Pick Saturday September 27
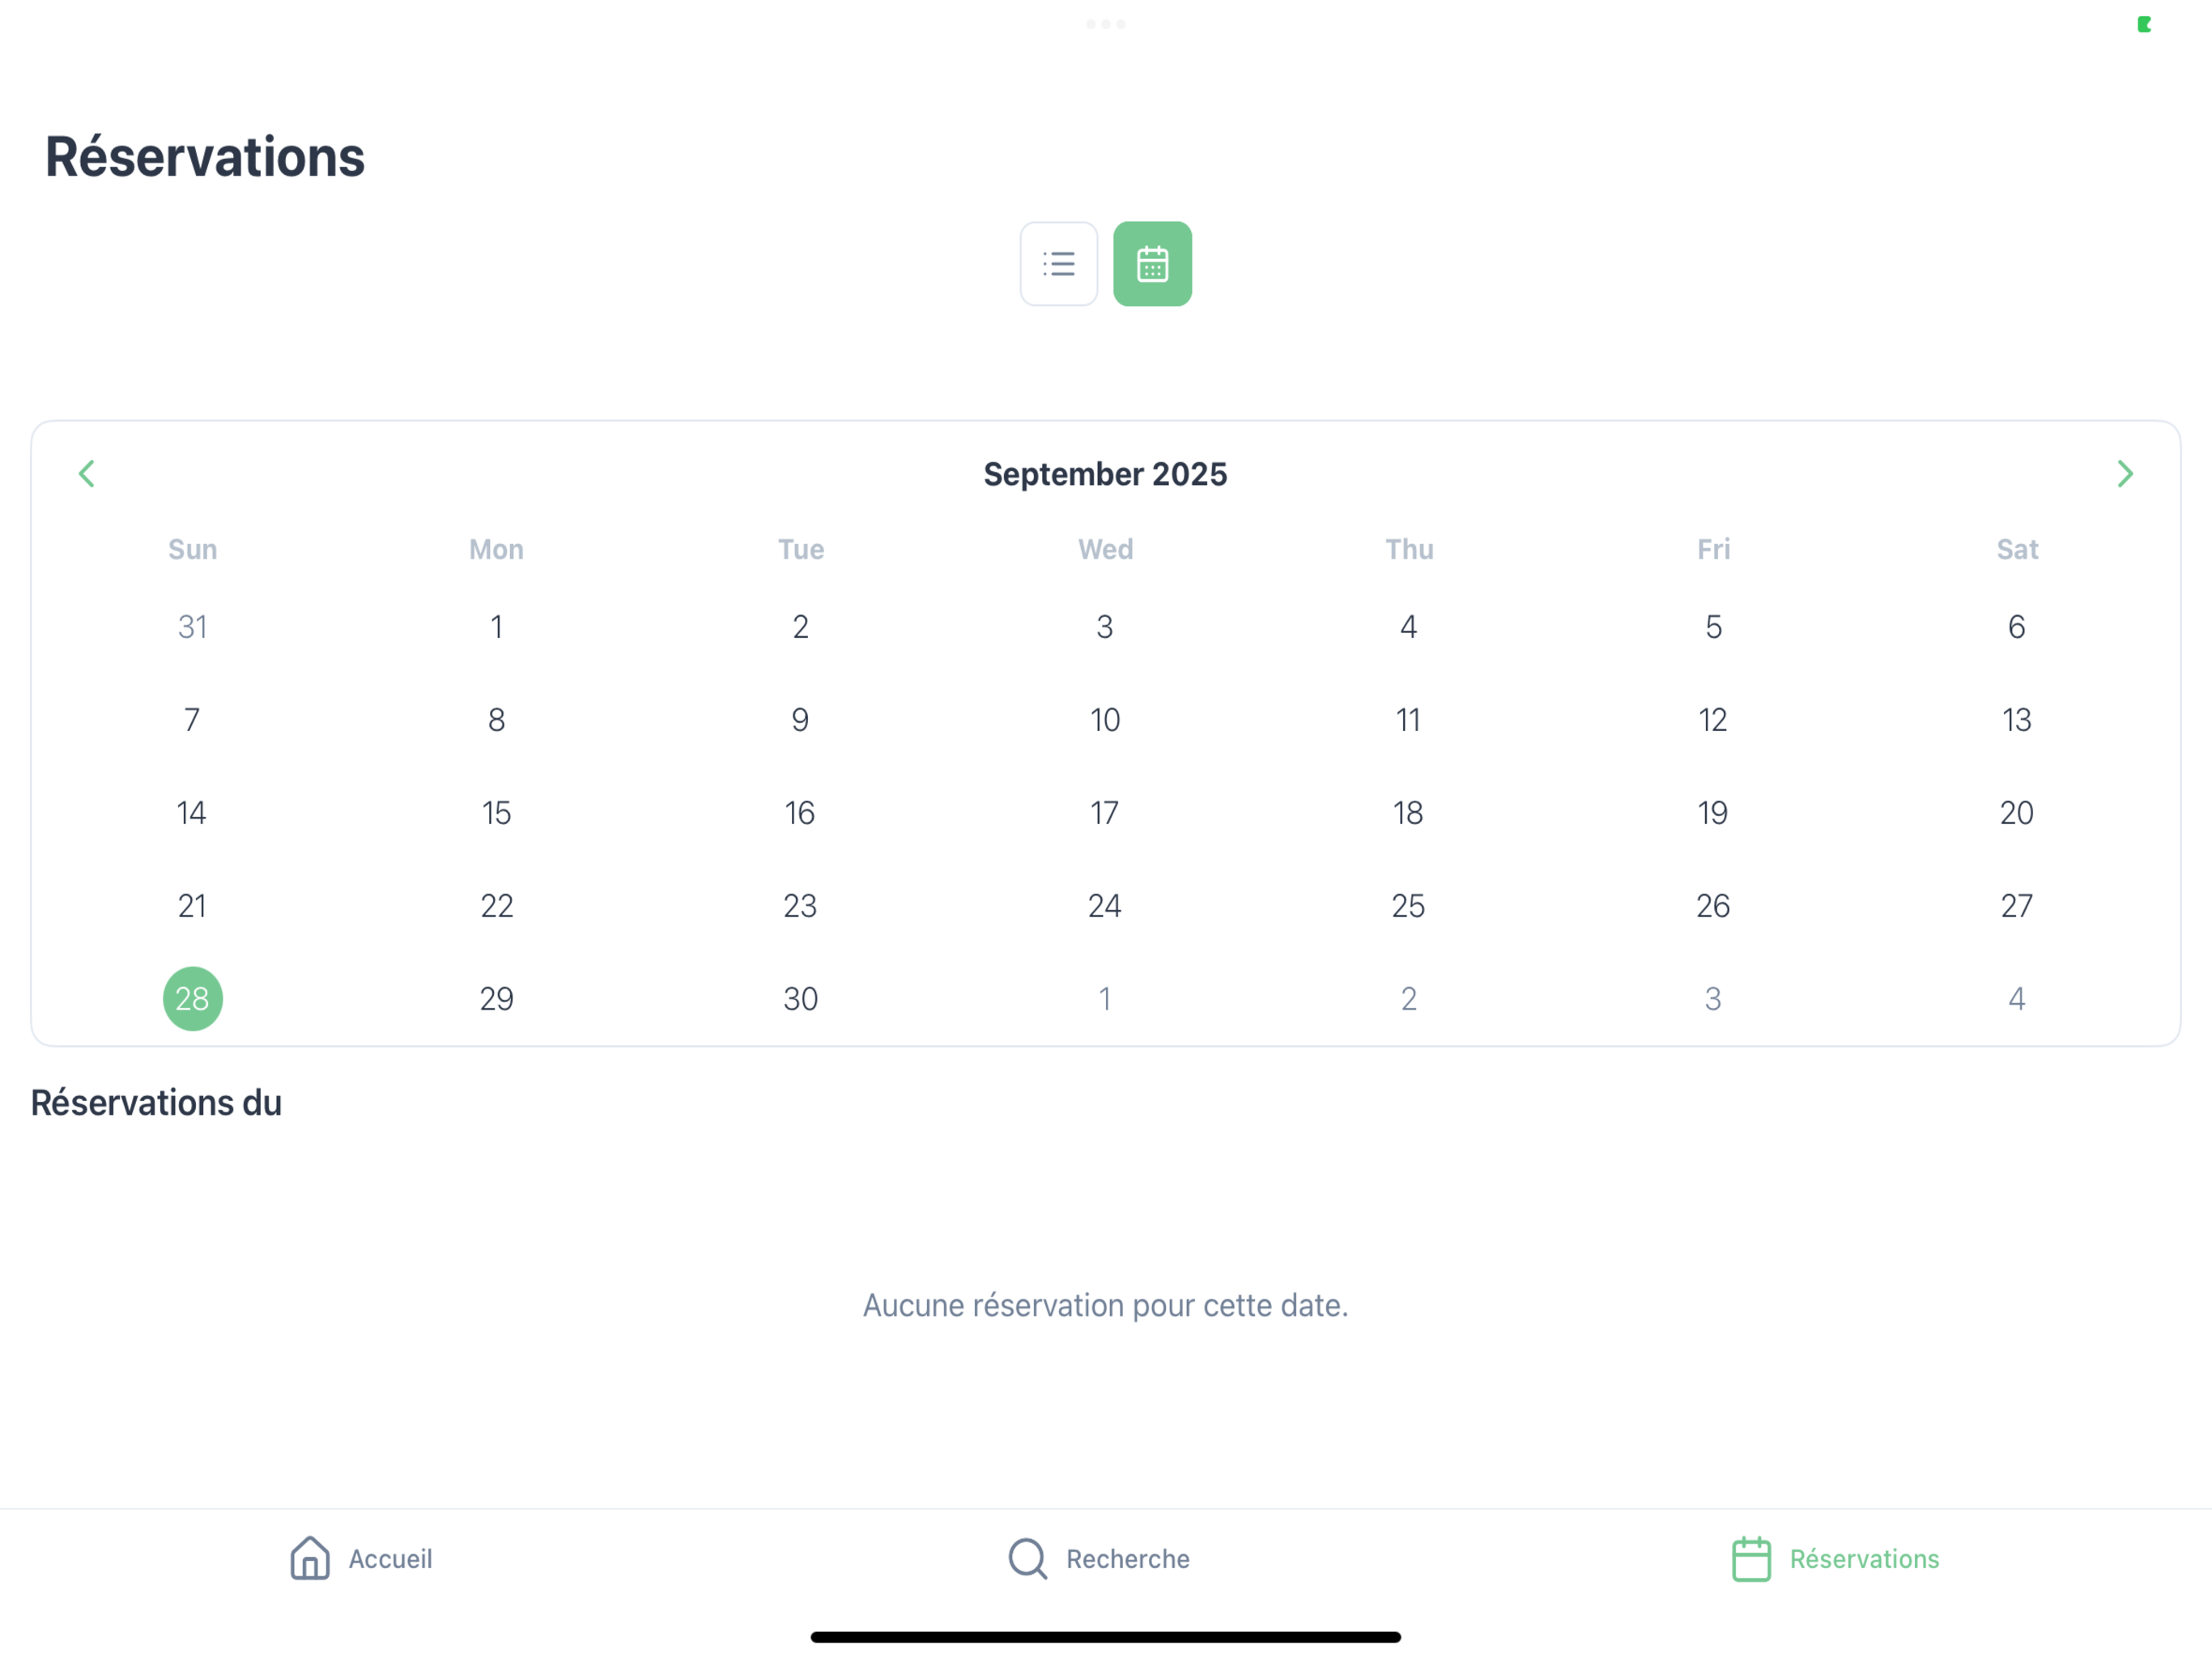The image size is (2212, 1658). tap(2017, 905)
